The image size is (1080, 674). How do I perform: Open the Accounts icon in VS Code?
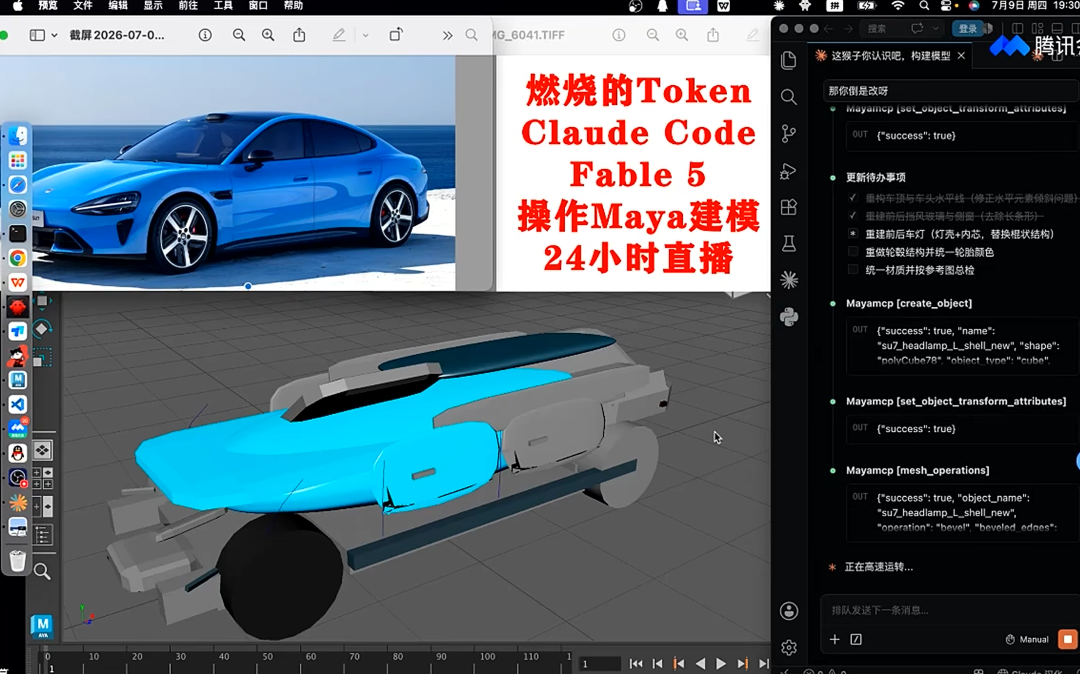click(789, 611)
